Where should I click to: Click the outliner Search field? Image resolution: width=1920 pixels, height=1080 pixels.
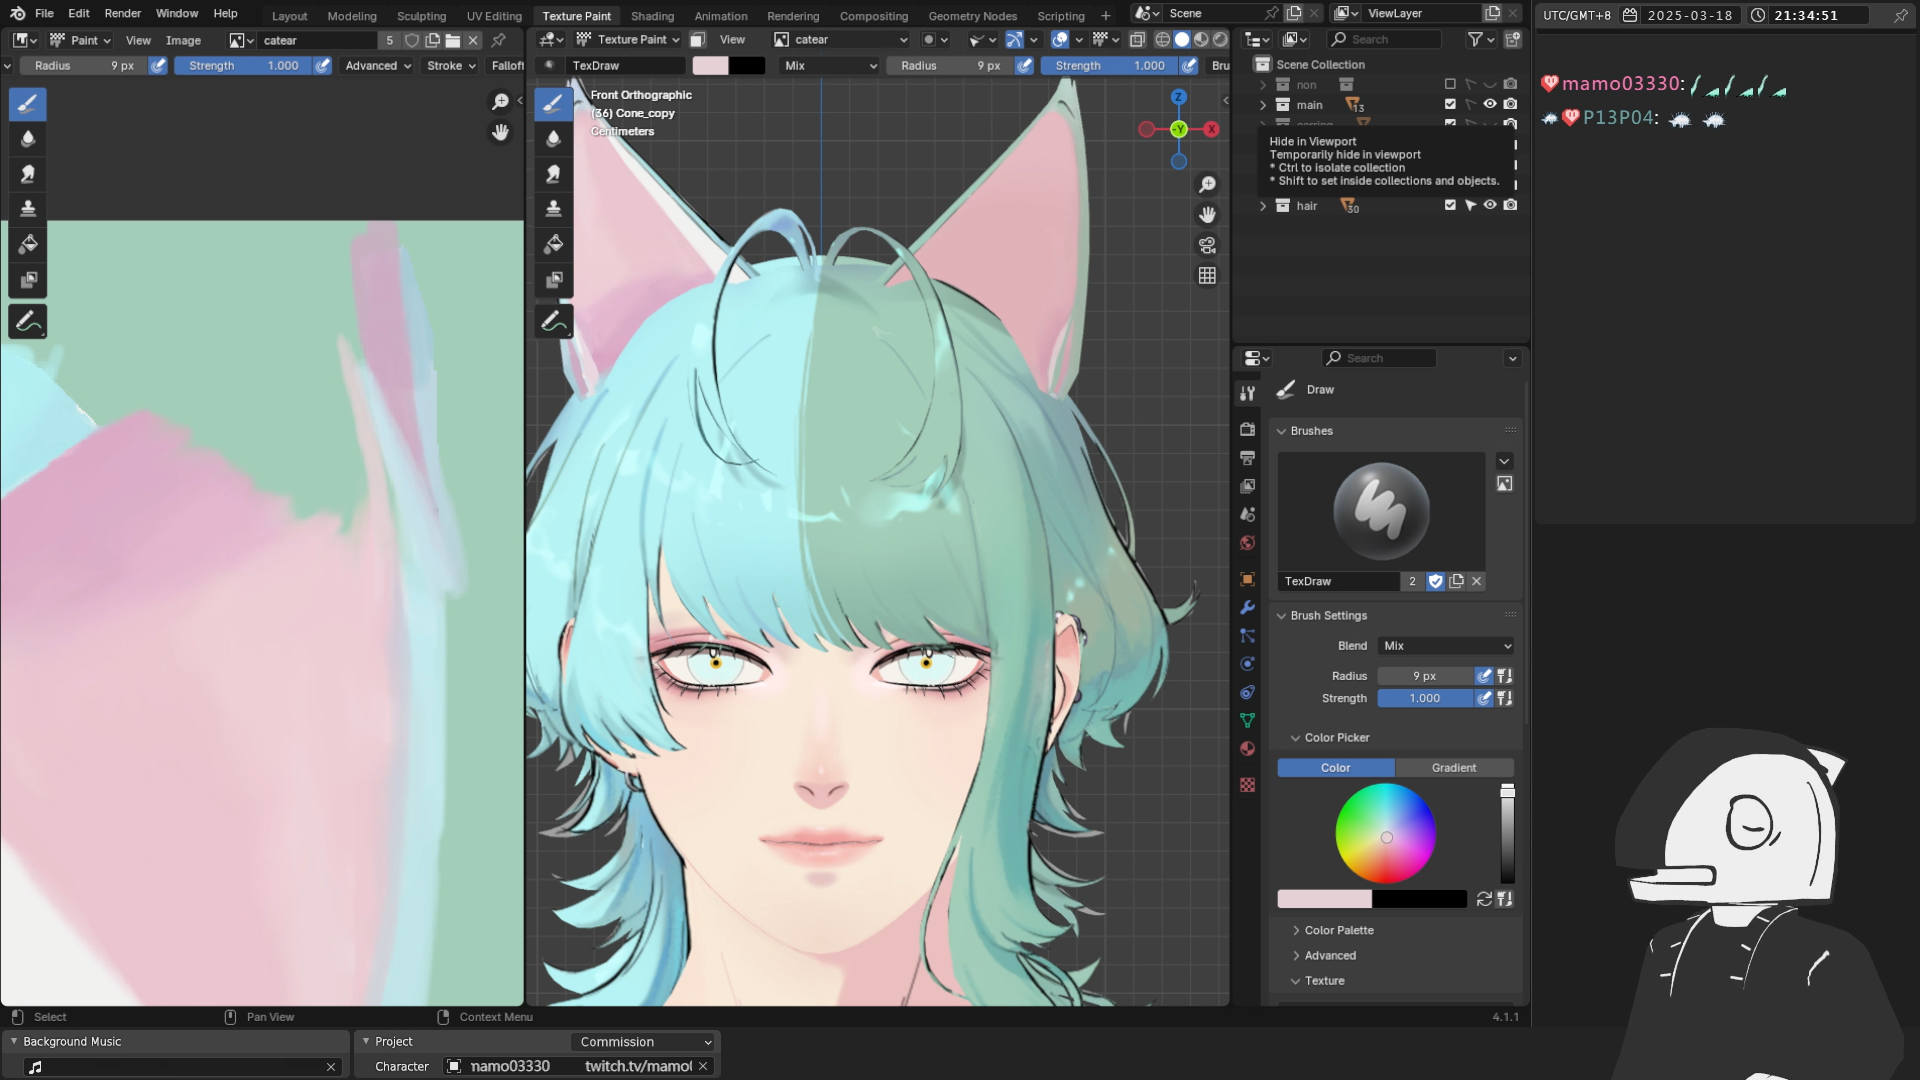pos(1384,39)
